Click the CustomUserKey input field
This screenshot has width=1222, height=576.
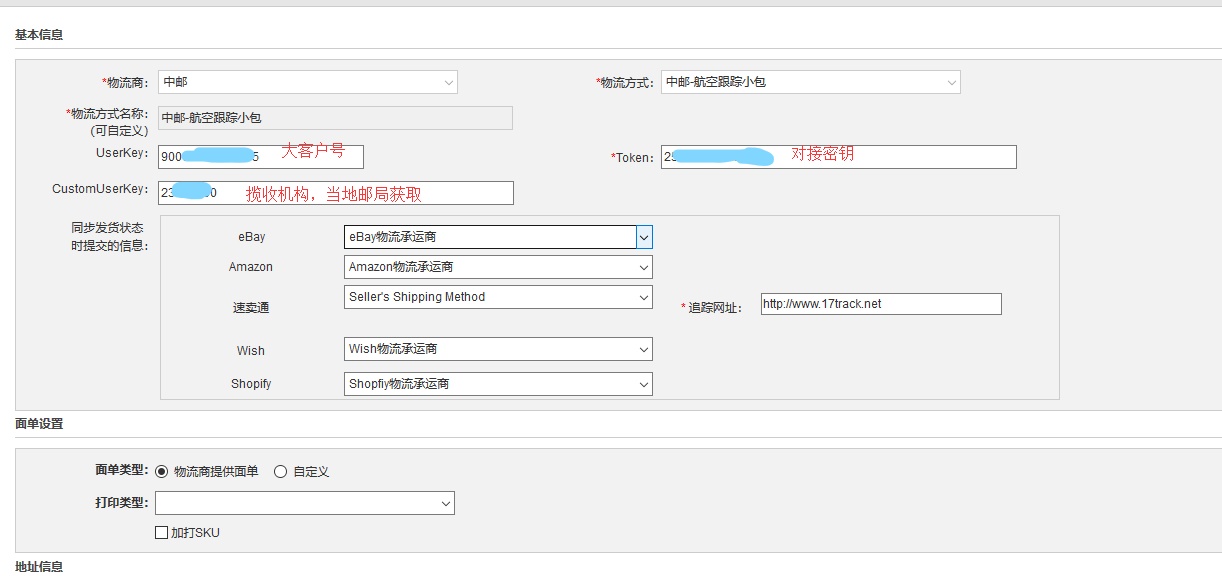coord(336,193)
